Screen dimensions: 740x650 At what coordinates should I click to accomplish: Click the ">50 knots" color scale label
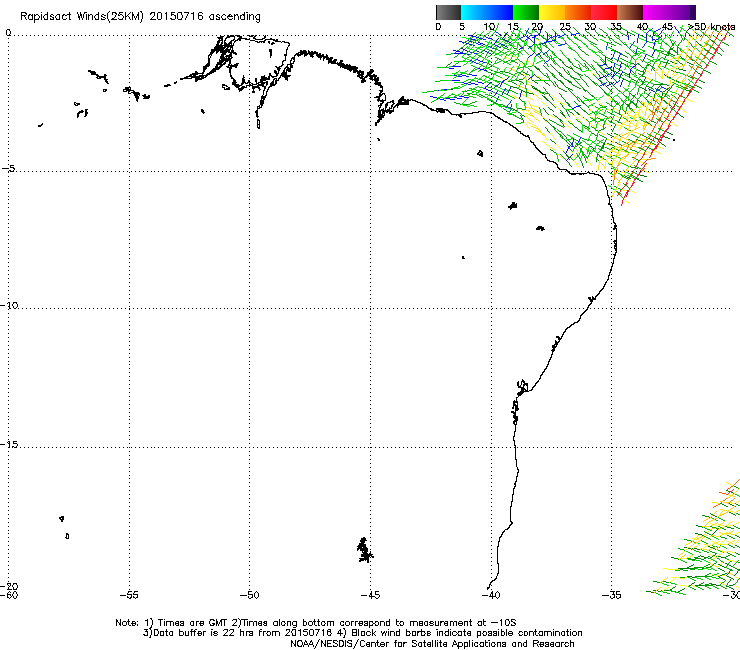(x=712, y=27)
